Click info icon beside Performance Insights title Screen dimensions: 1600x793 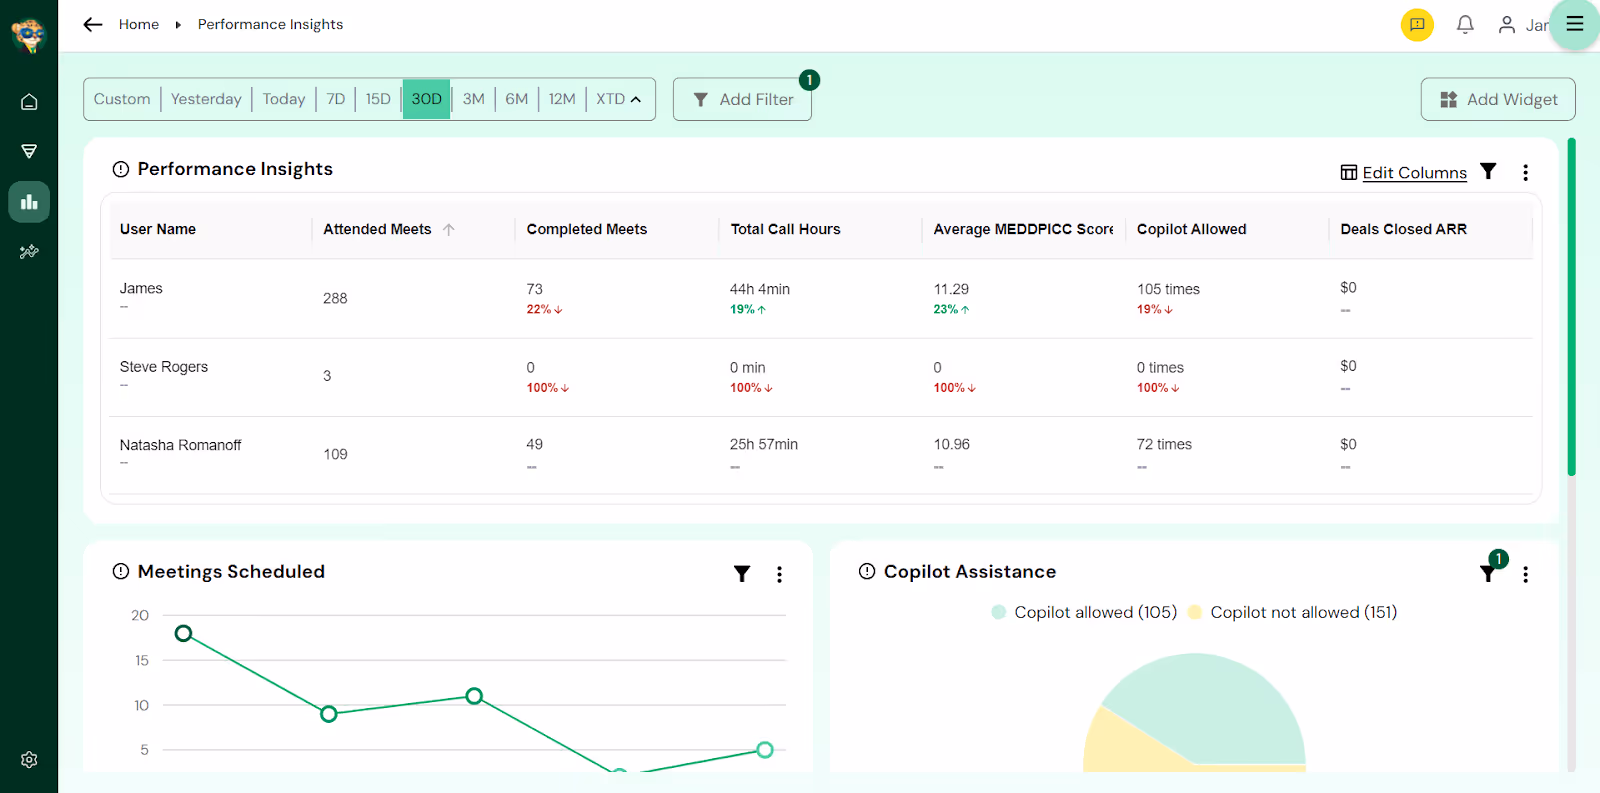[x=121, y=169]
